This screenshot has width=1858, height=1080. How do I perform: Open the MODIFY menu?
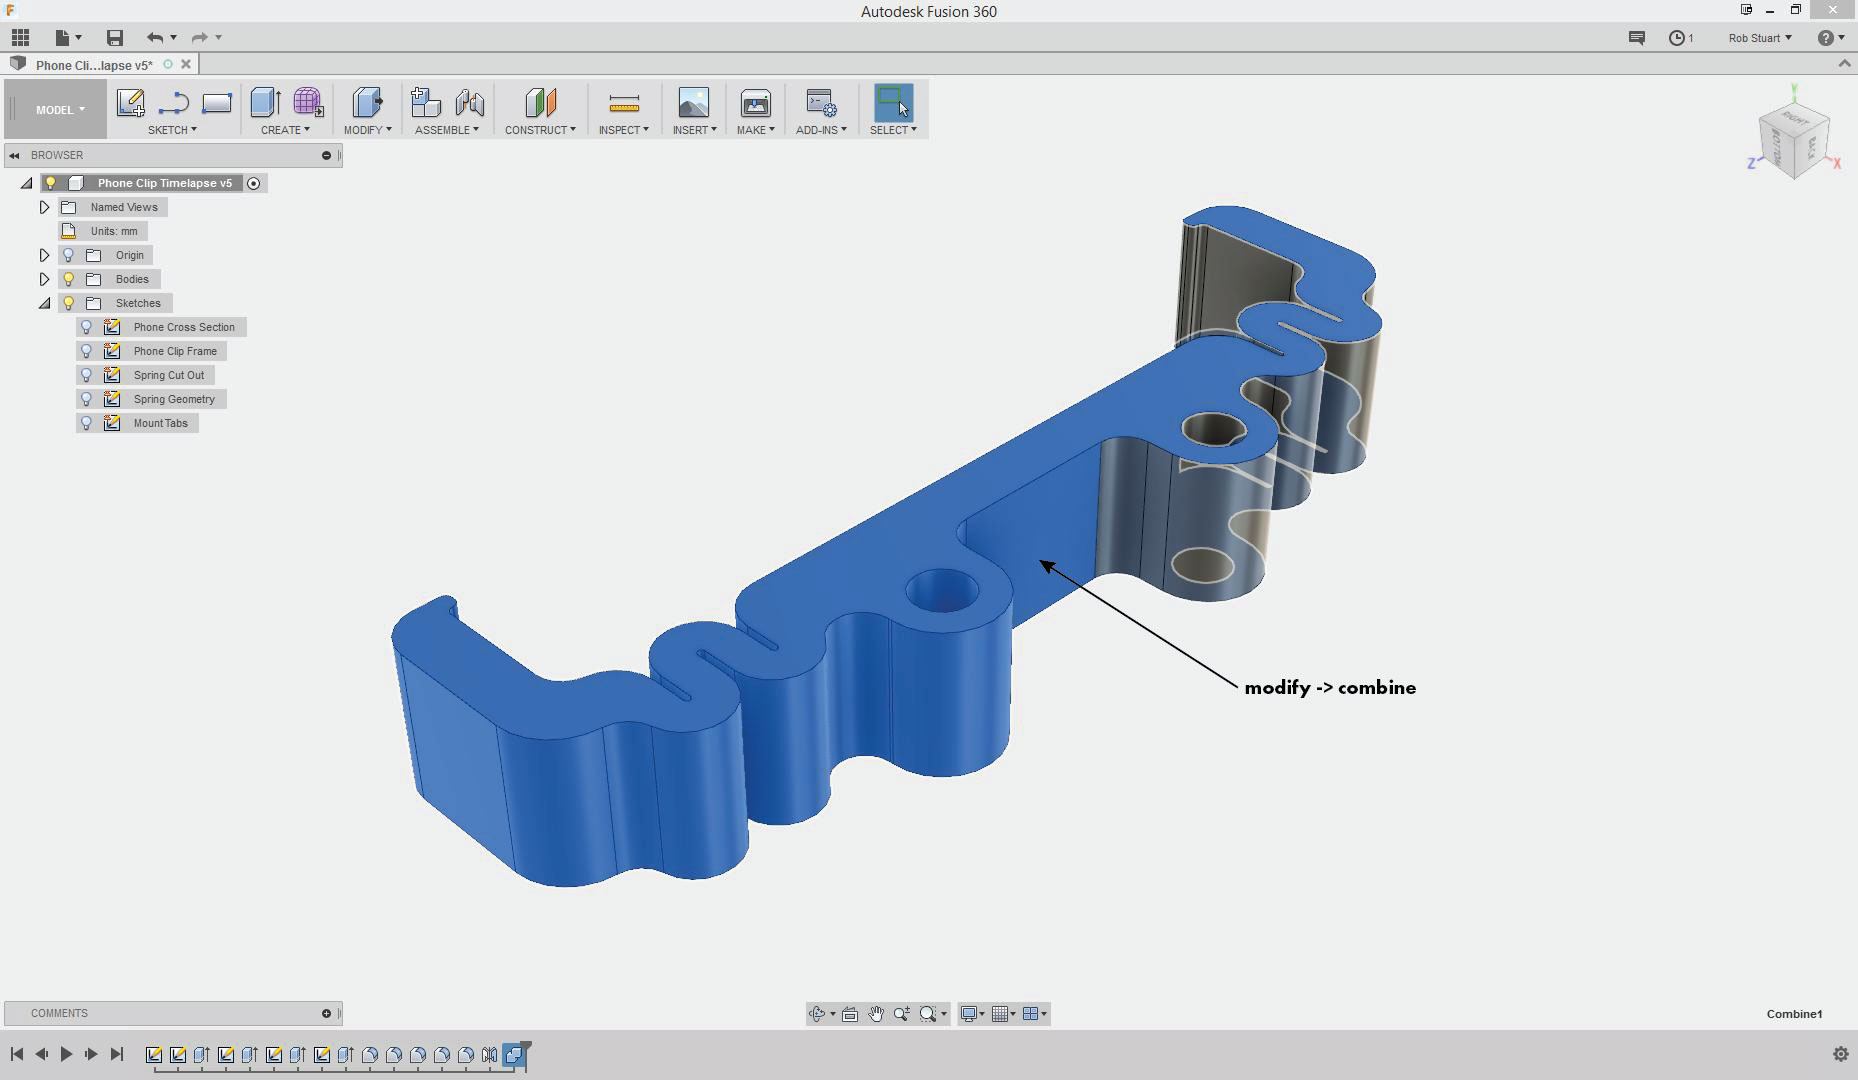coord(367,130)
